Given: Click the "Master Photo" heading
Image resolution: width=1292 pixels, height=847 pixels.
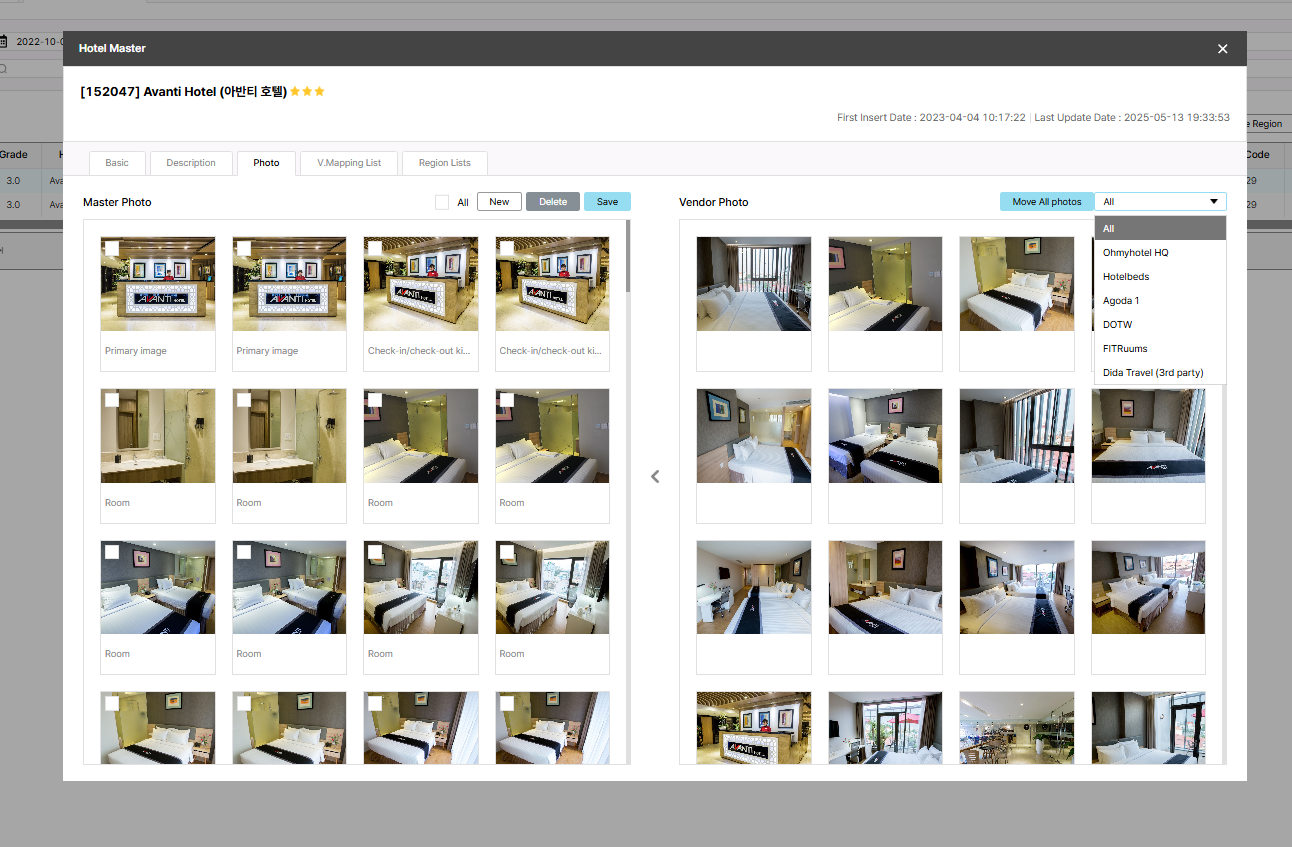Looking at the screenshot, I should click(117, 202).
